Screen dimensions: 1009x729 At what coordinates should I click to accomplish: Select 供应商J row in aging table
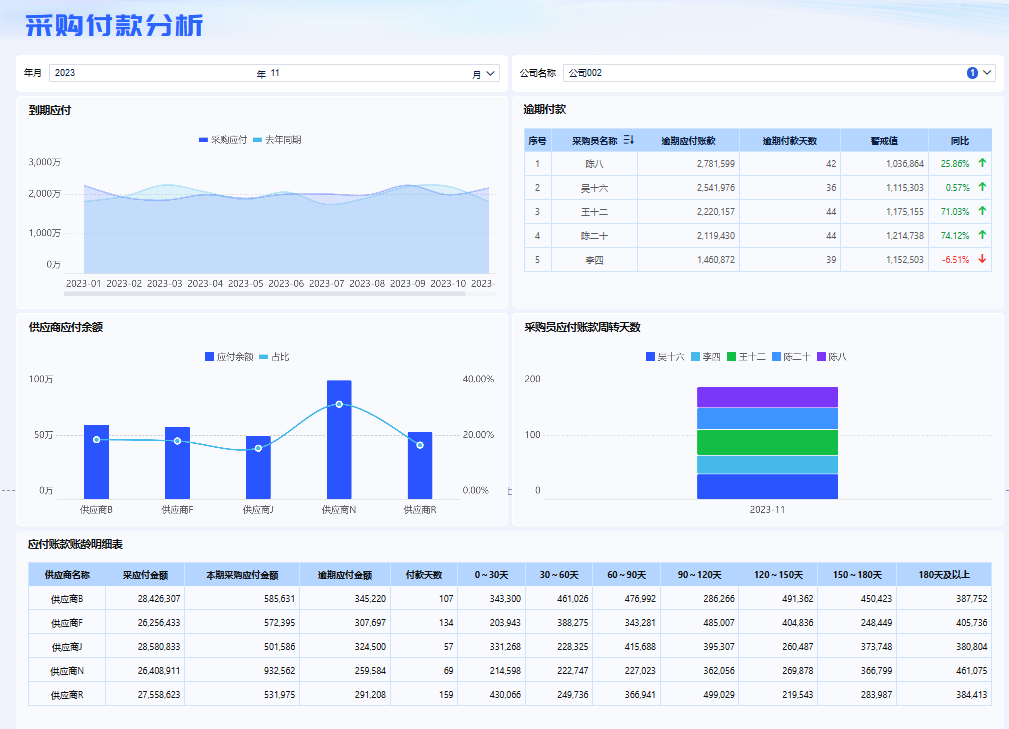[510, 646]
